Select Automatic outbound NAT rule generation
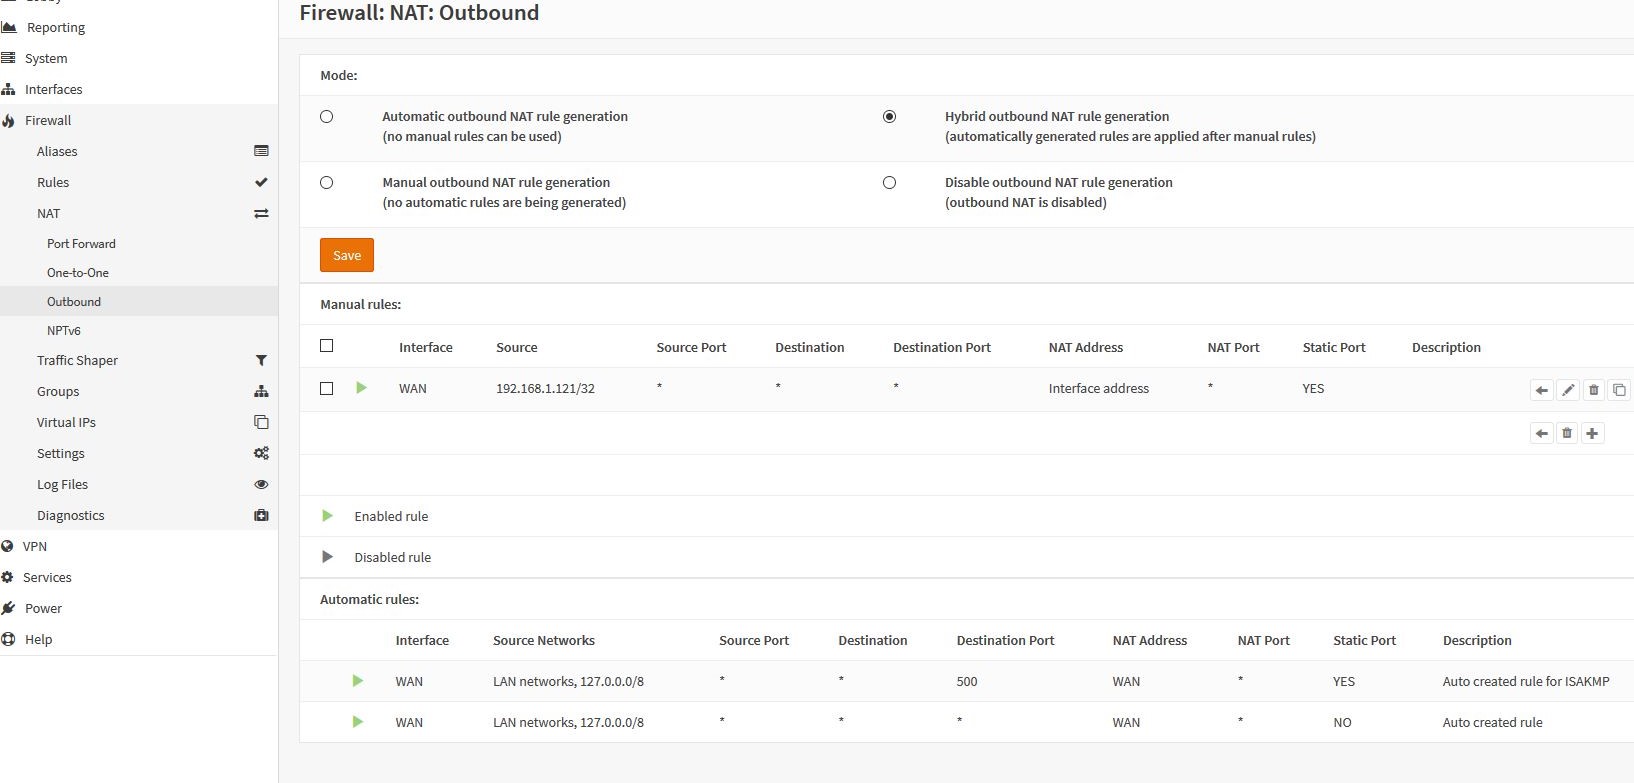Viewport: 1634px width, 783px height. [x=326, y=117]
